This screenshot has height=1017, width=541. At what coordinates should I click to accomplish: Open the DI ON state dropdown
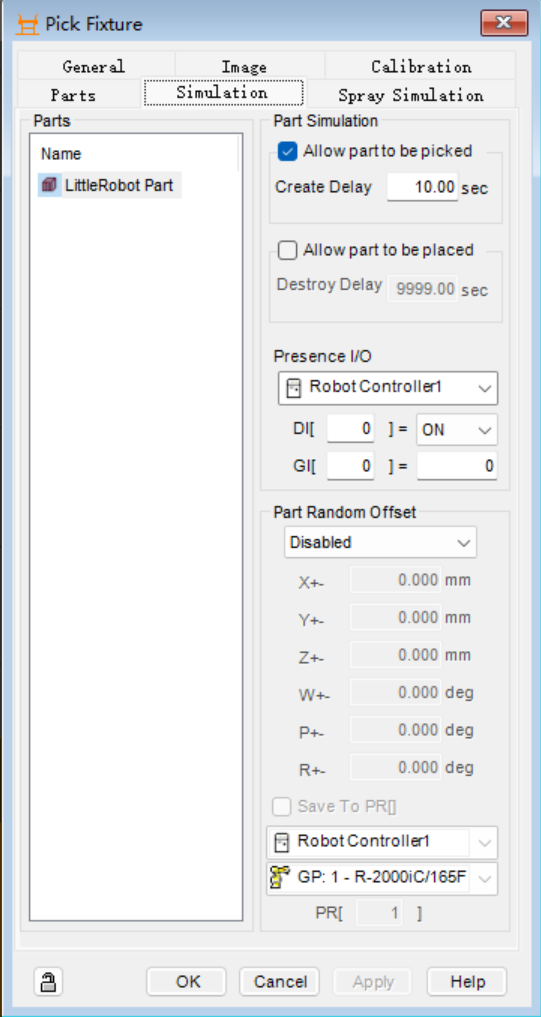457,429
